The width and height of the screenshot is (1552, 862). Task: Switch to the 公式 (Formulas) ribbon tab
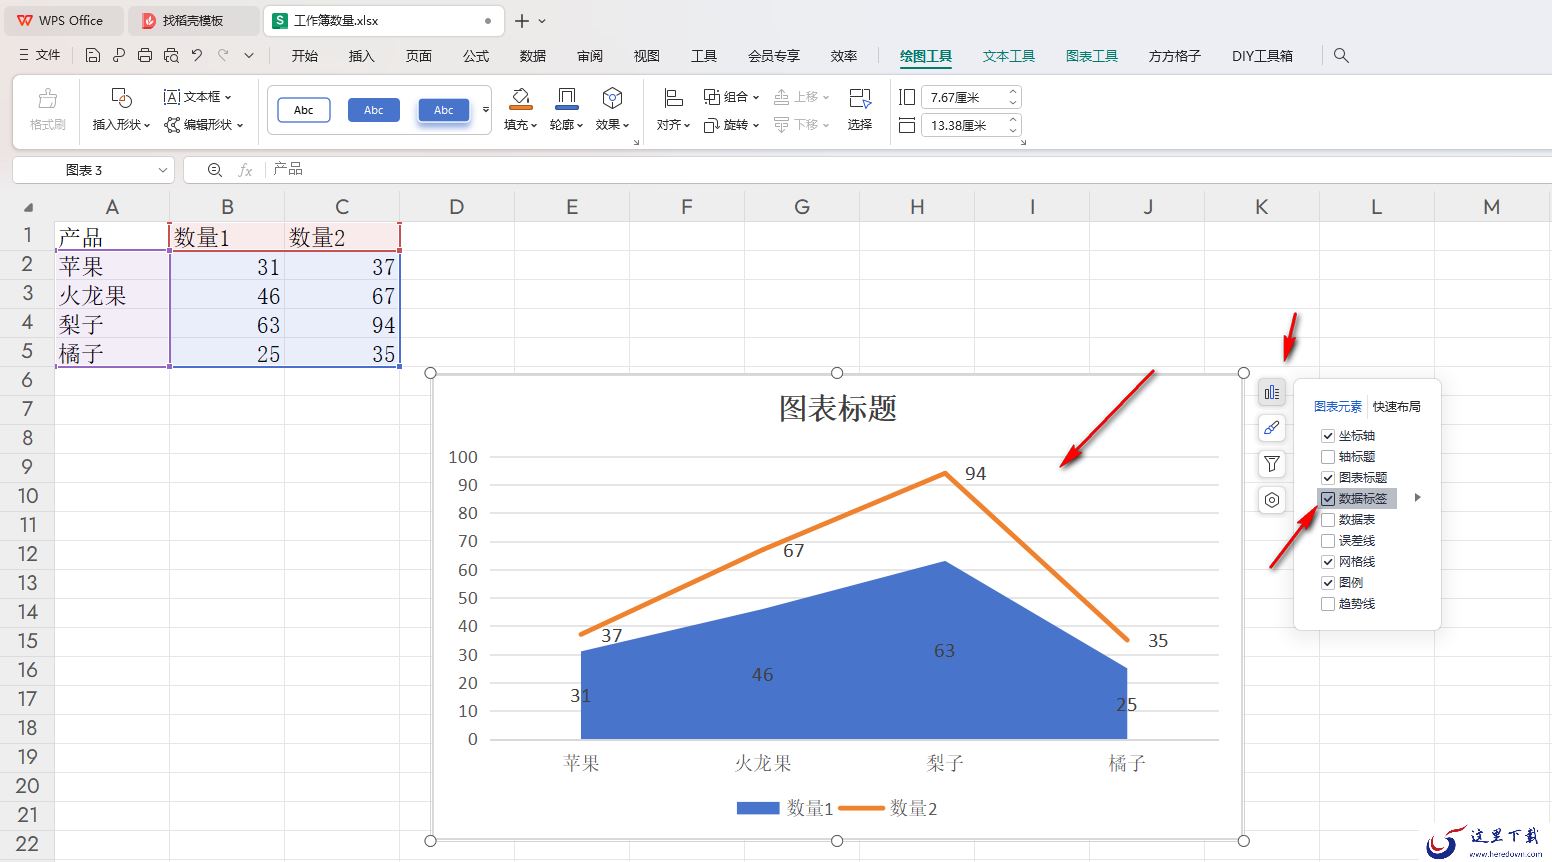pos(476,56)
